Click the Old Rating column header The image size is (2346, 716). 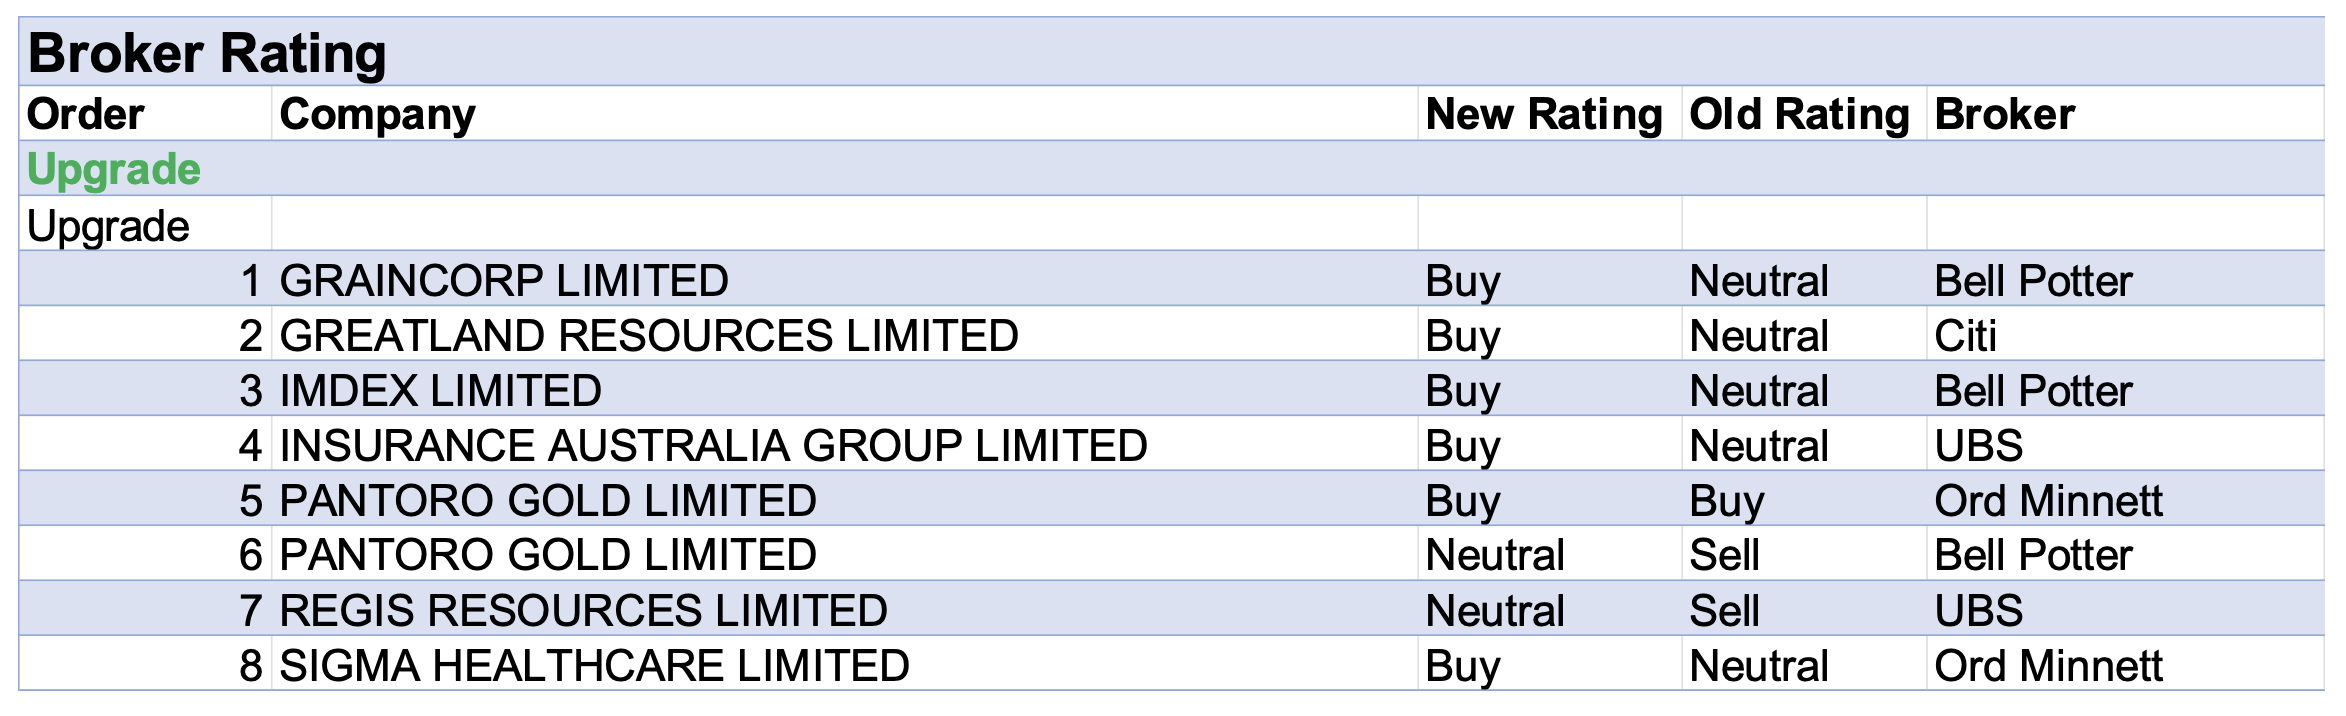[1799, 114]
